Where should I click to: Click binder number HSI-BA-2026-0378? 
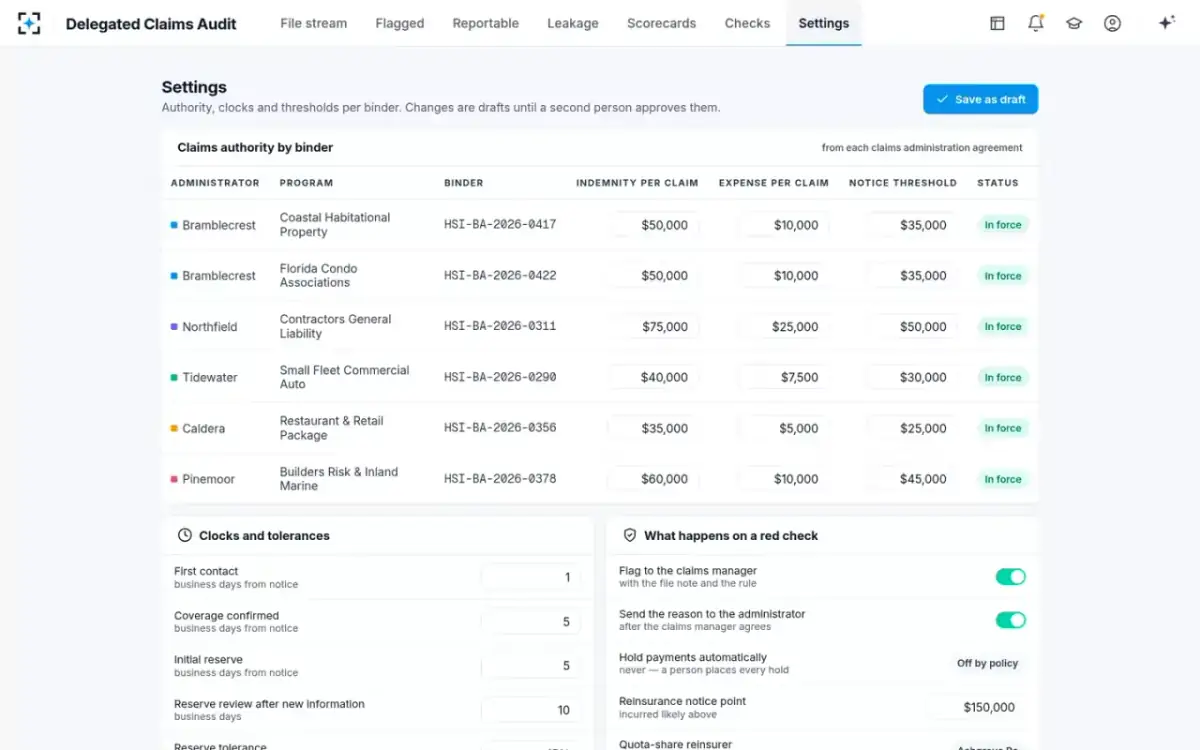point(500,479)
